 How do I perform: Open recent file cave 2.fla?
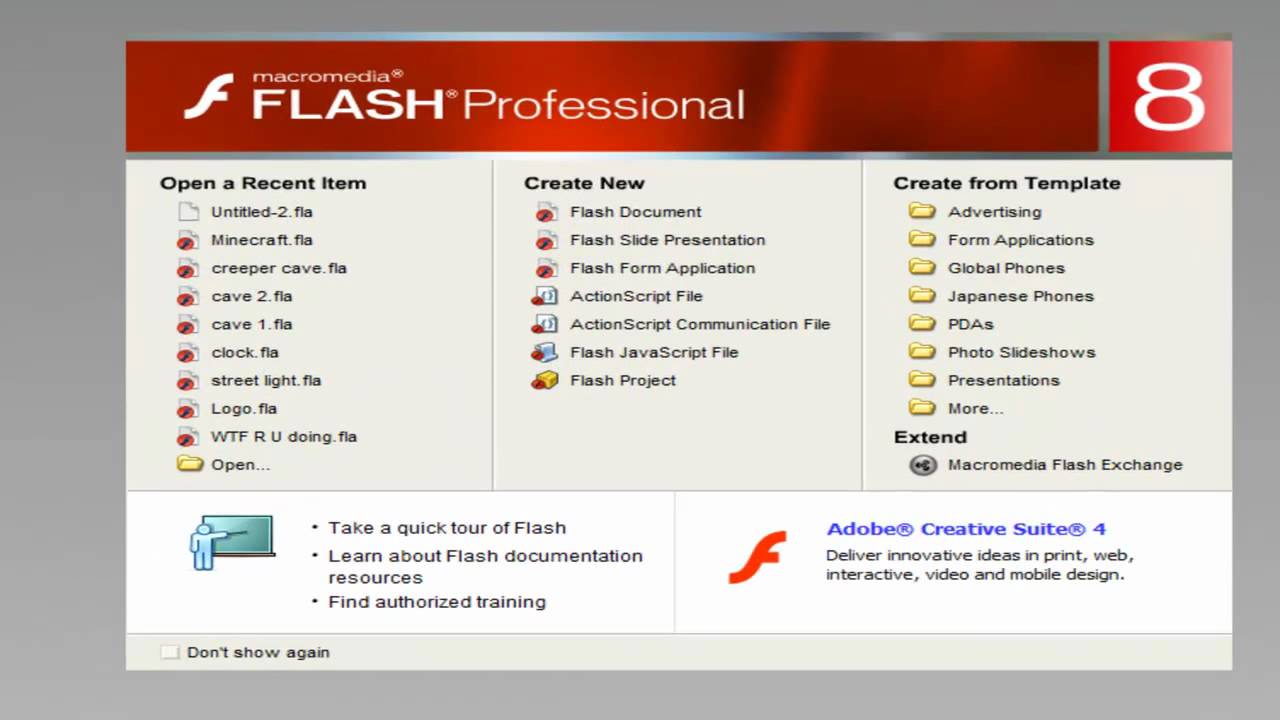[252, 296]
